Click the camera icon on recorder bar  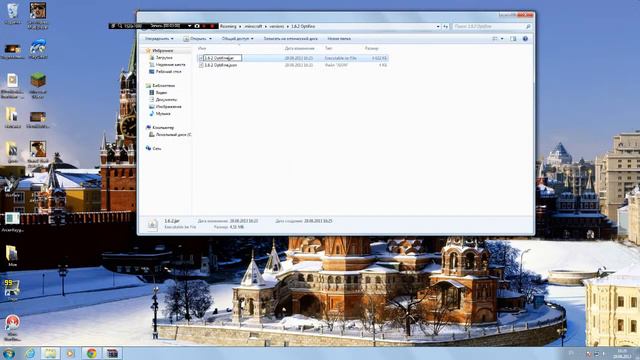197,26
